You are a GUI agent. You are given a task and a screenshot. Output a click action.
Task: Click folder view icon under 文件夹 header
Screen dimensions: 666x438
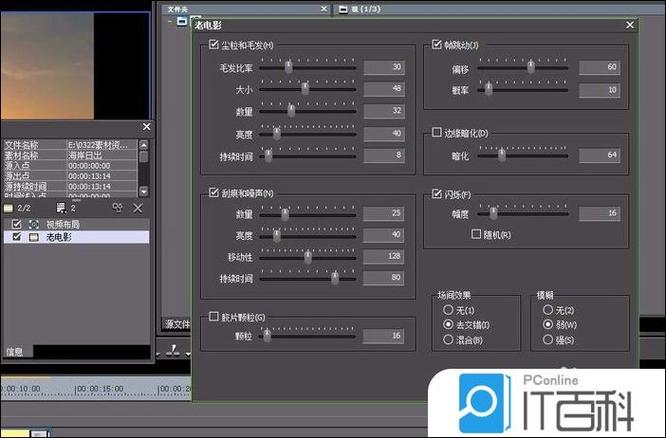[x=182, y=21]
